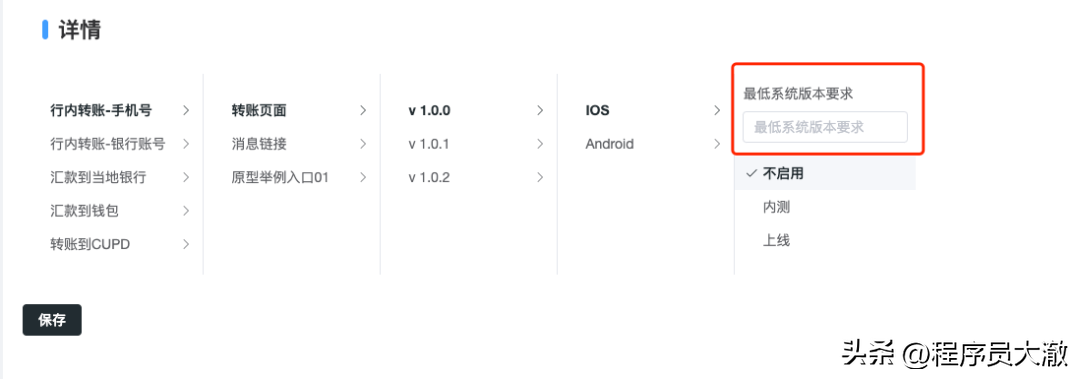Expand chevron beside 行内转账-银行账号
Screen dimensions: 1080x379
tap(186, 144)
